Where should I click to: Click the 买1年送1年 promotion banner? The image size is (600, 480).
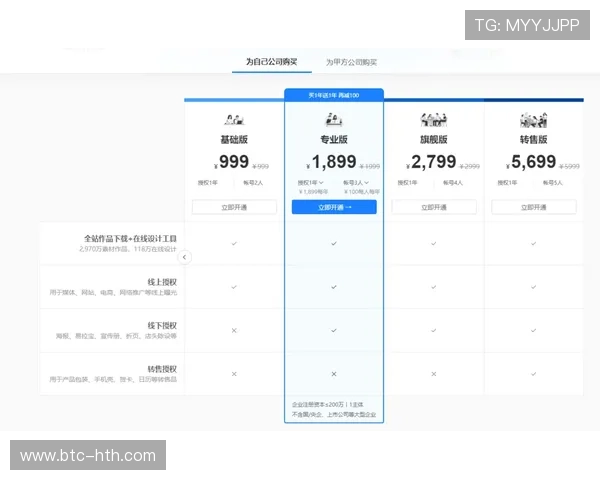pyautogui.click(x=334, y=95)
